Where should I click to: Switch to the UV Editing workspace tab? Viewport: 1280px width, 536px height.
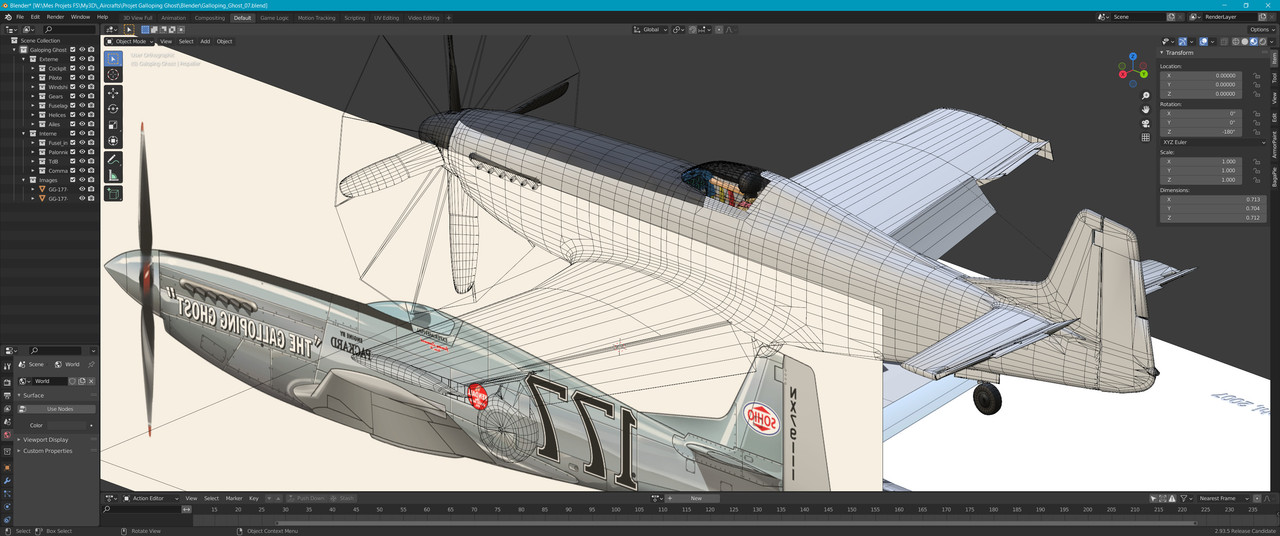386,17
